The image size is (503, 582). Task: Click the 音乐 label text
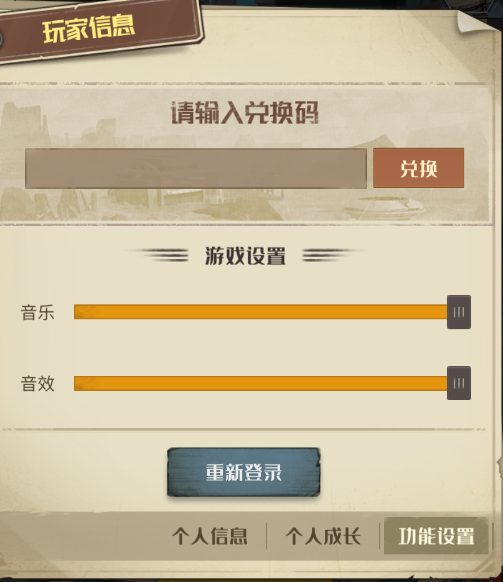pyautogui.click(x=37, y=312)
